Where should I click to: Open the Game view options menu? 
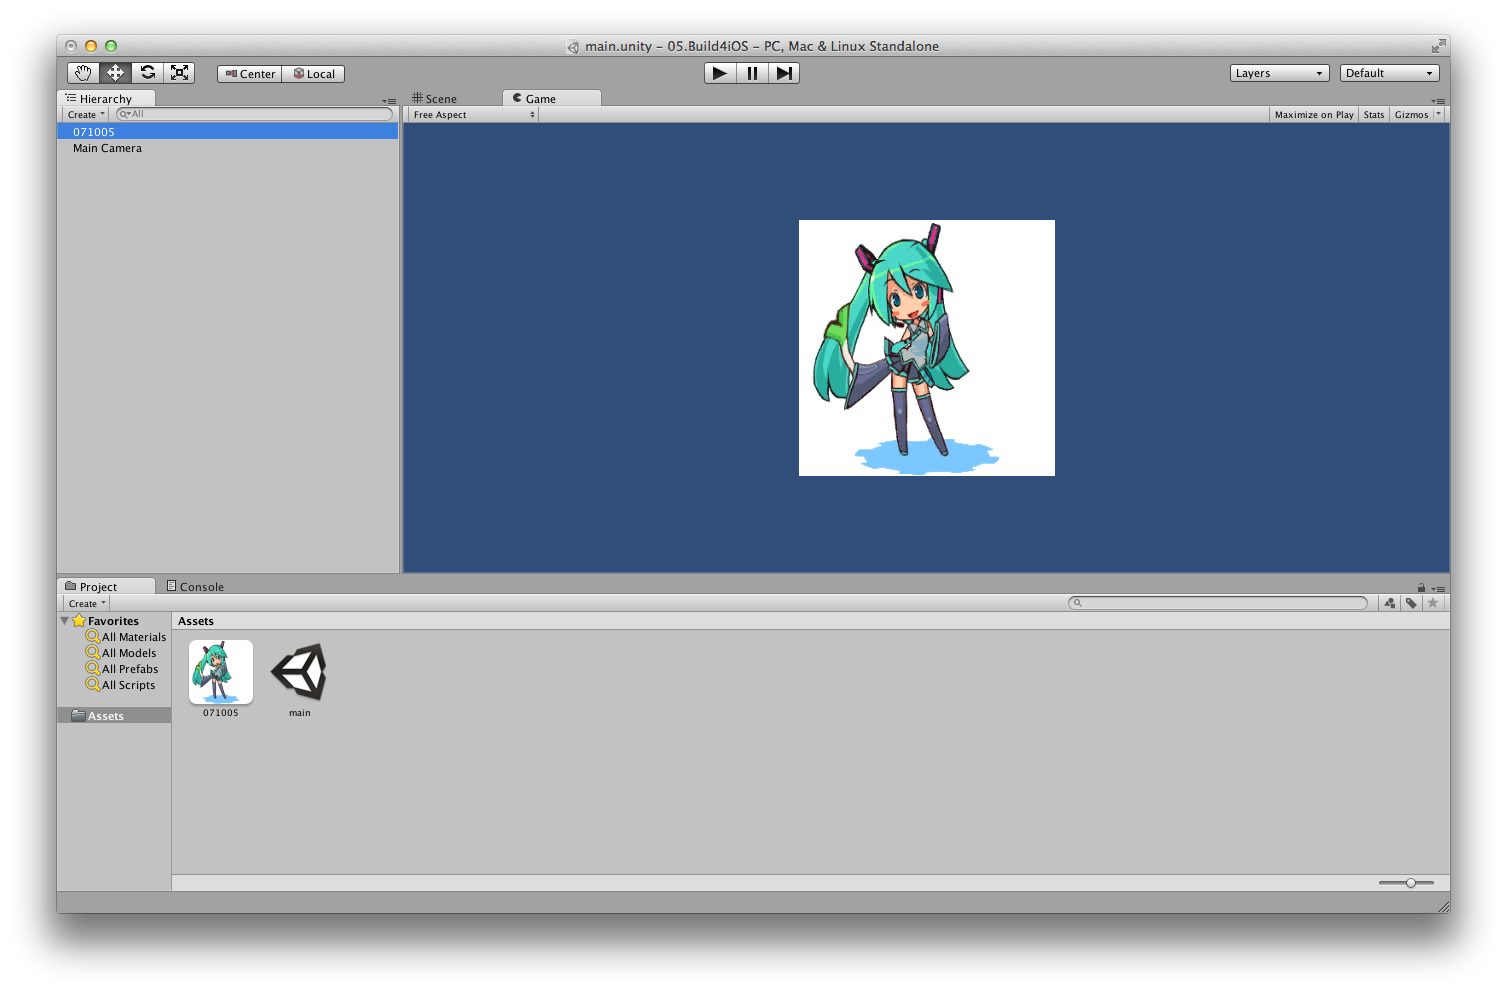1438,101
